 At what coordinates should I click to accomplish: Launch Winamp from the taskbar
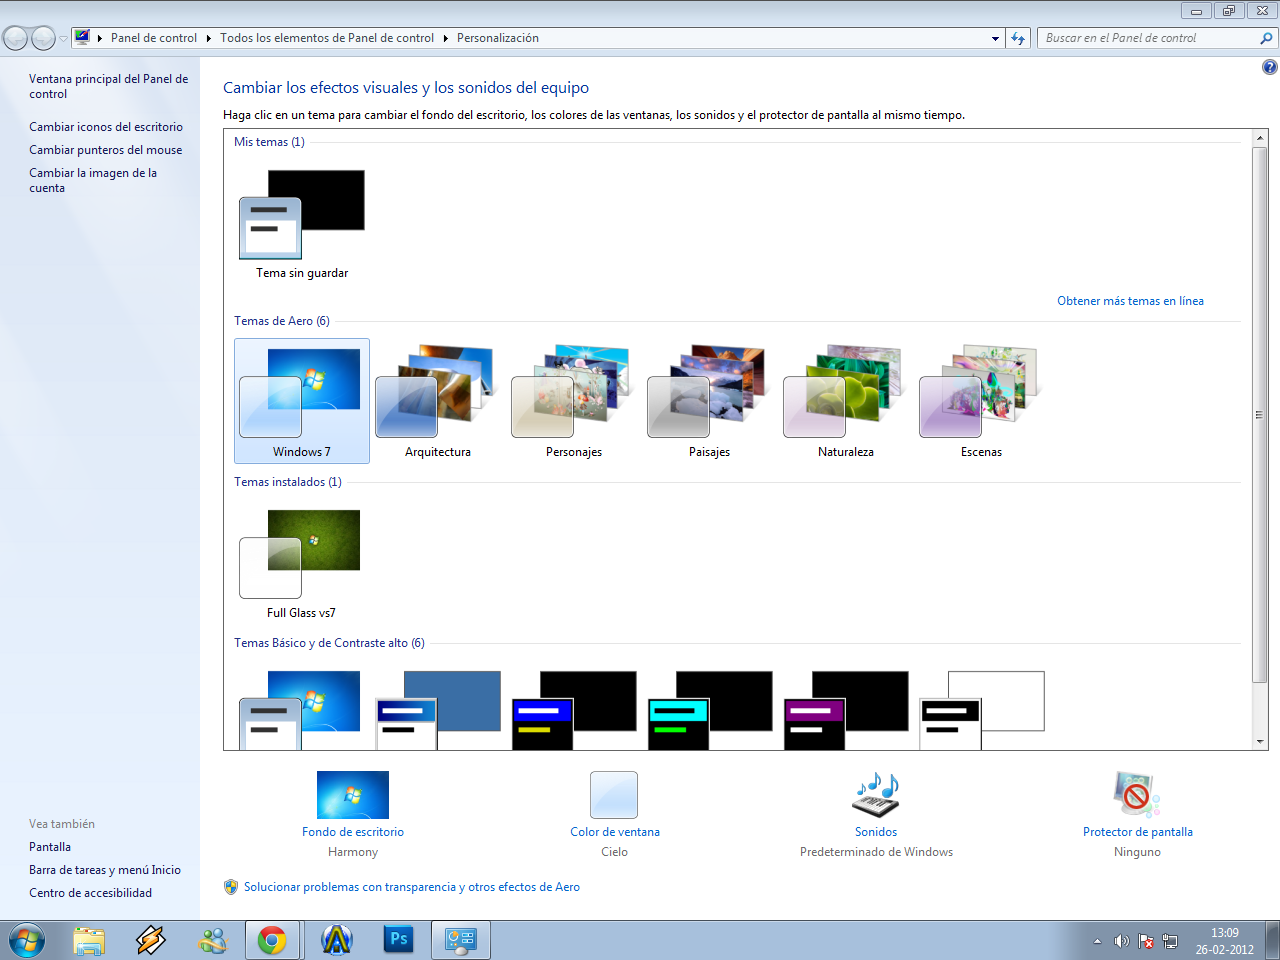tap(151, 941)
